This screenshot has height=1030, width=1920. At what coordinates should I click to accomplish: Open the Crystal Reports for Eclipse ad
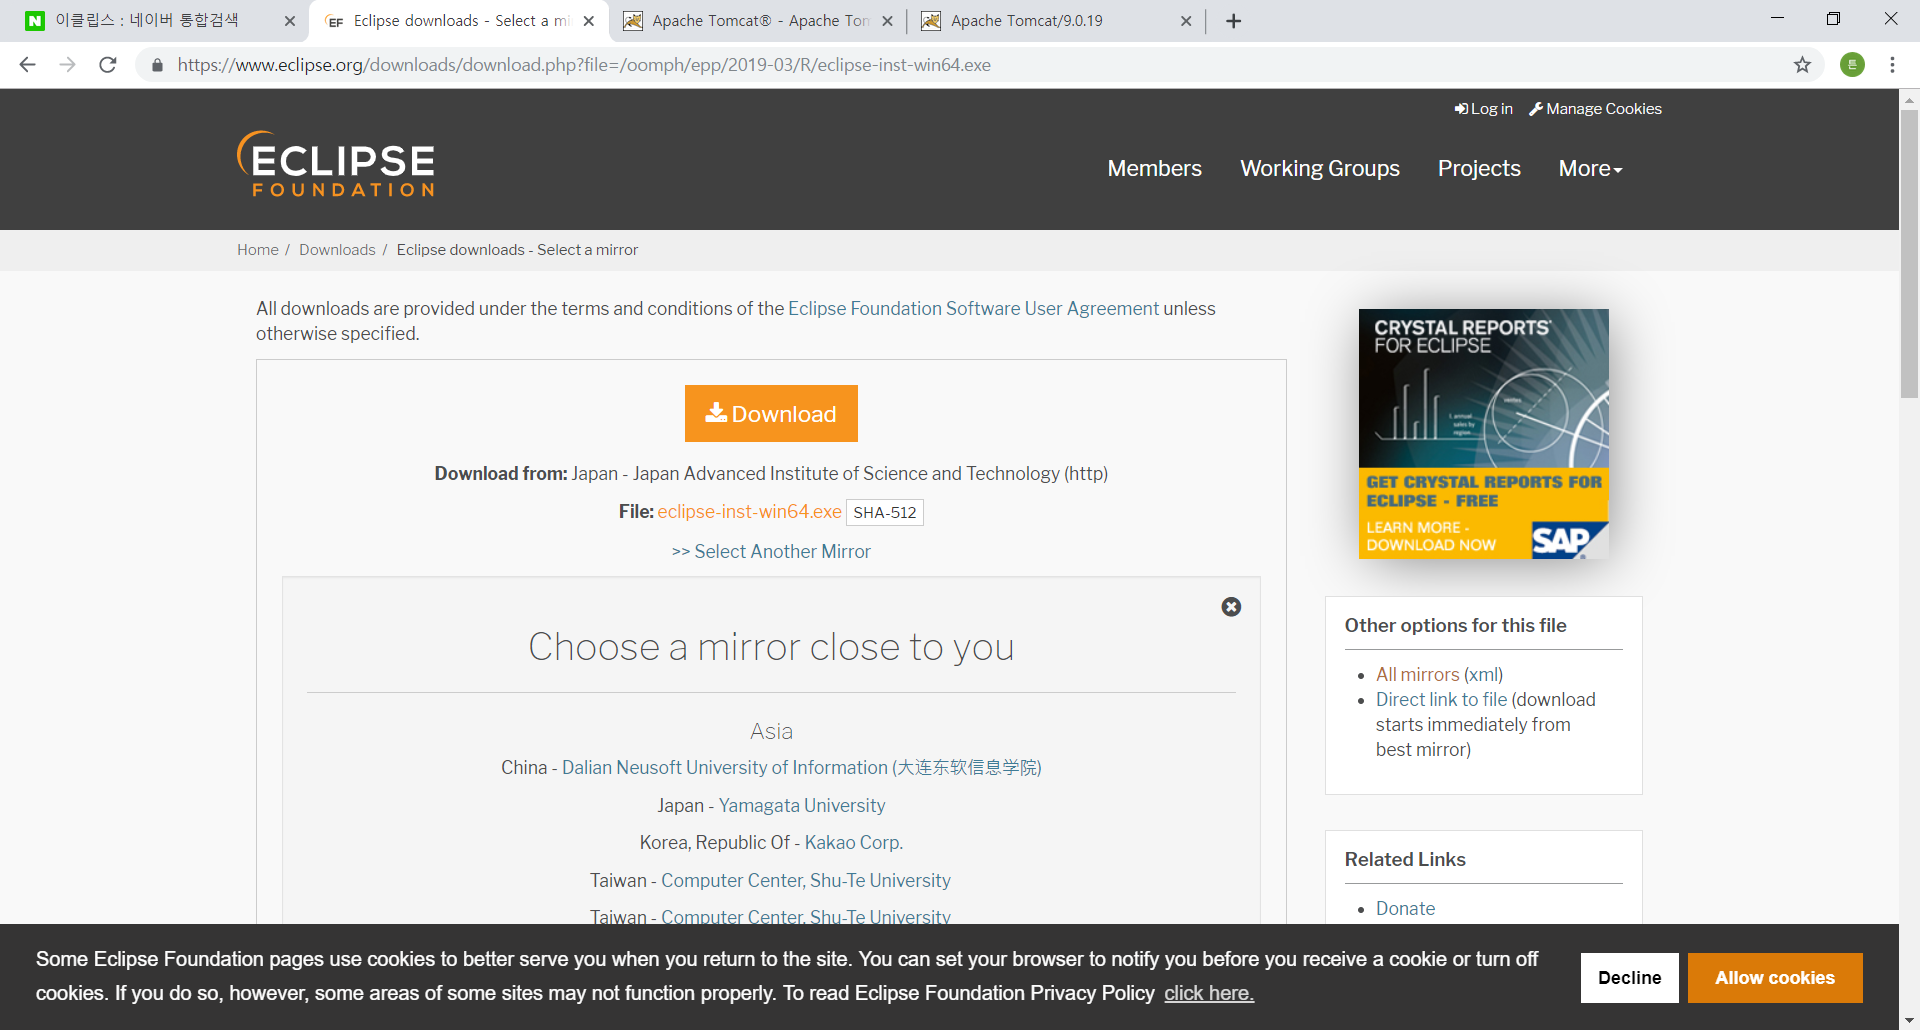tap(1483, 434)
